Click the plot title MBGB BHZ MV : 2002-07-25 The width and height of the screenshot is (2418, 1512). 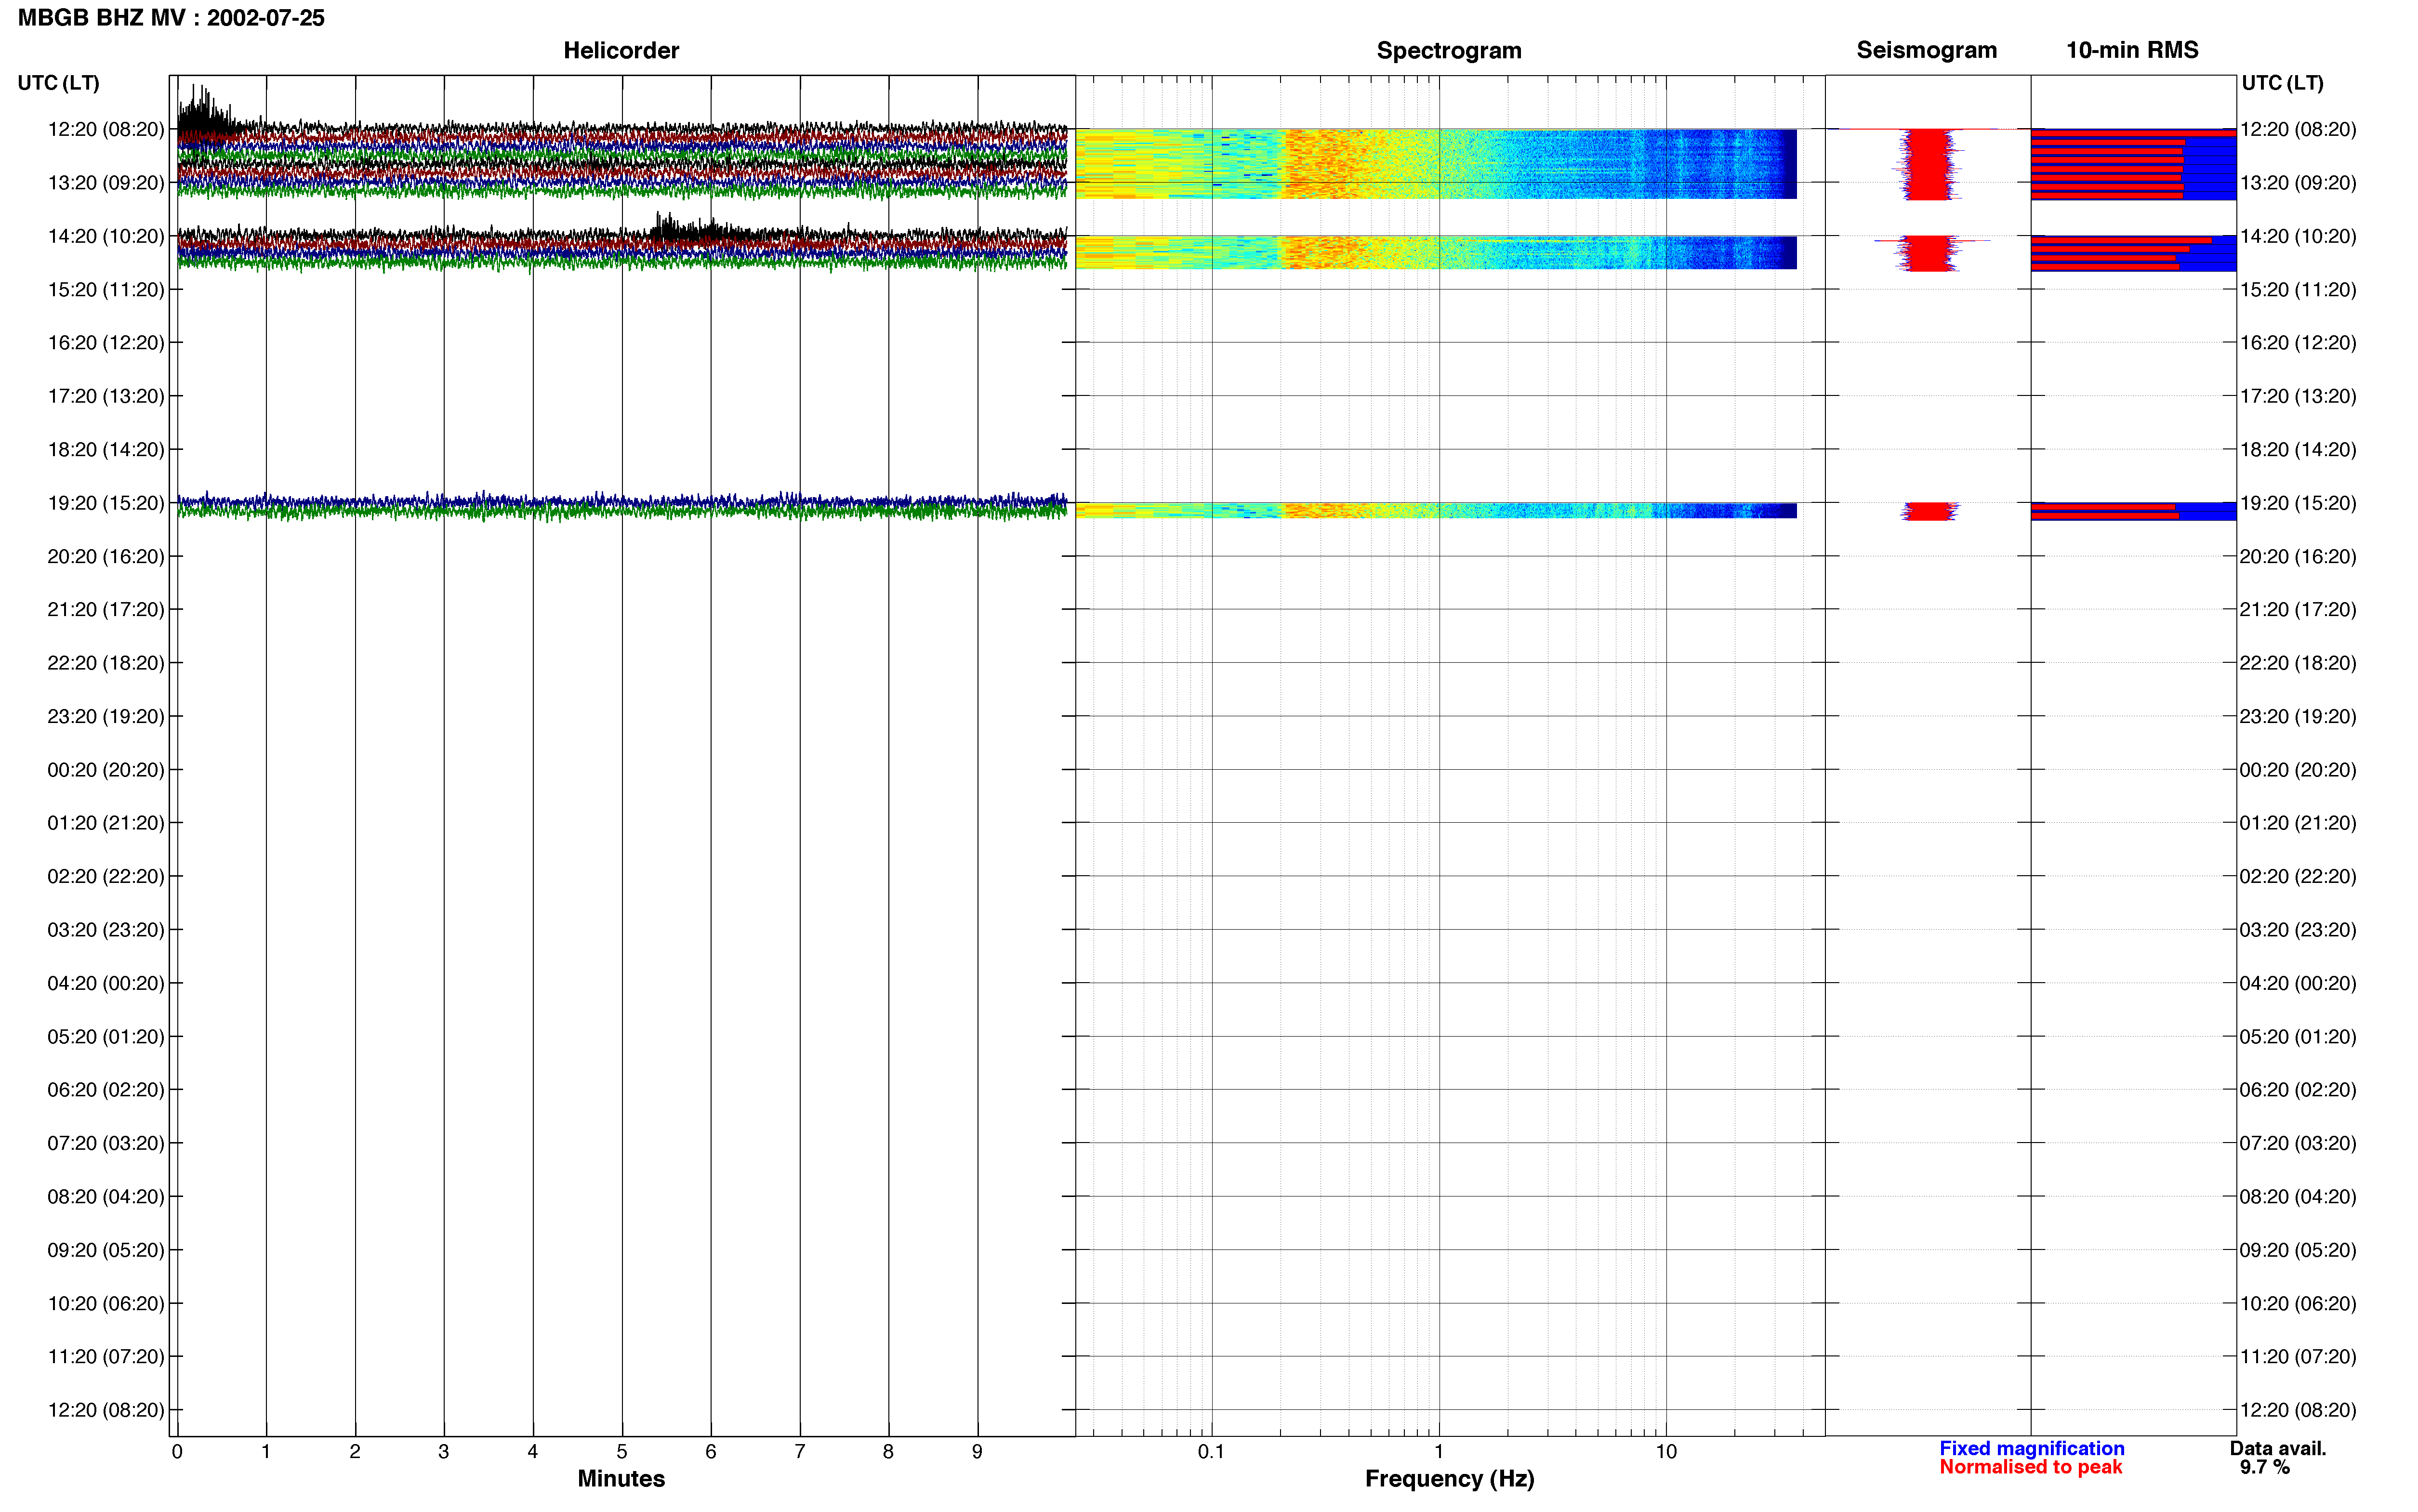pyautogui.click(x=171, y=18)
